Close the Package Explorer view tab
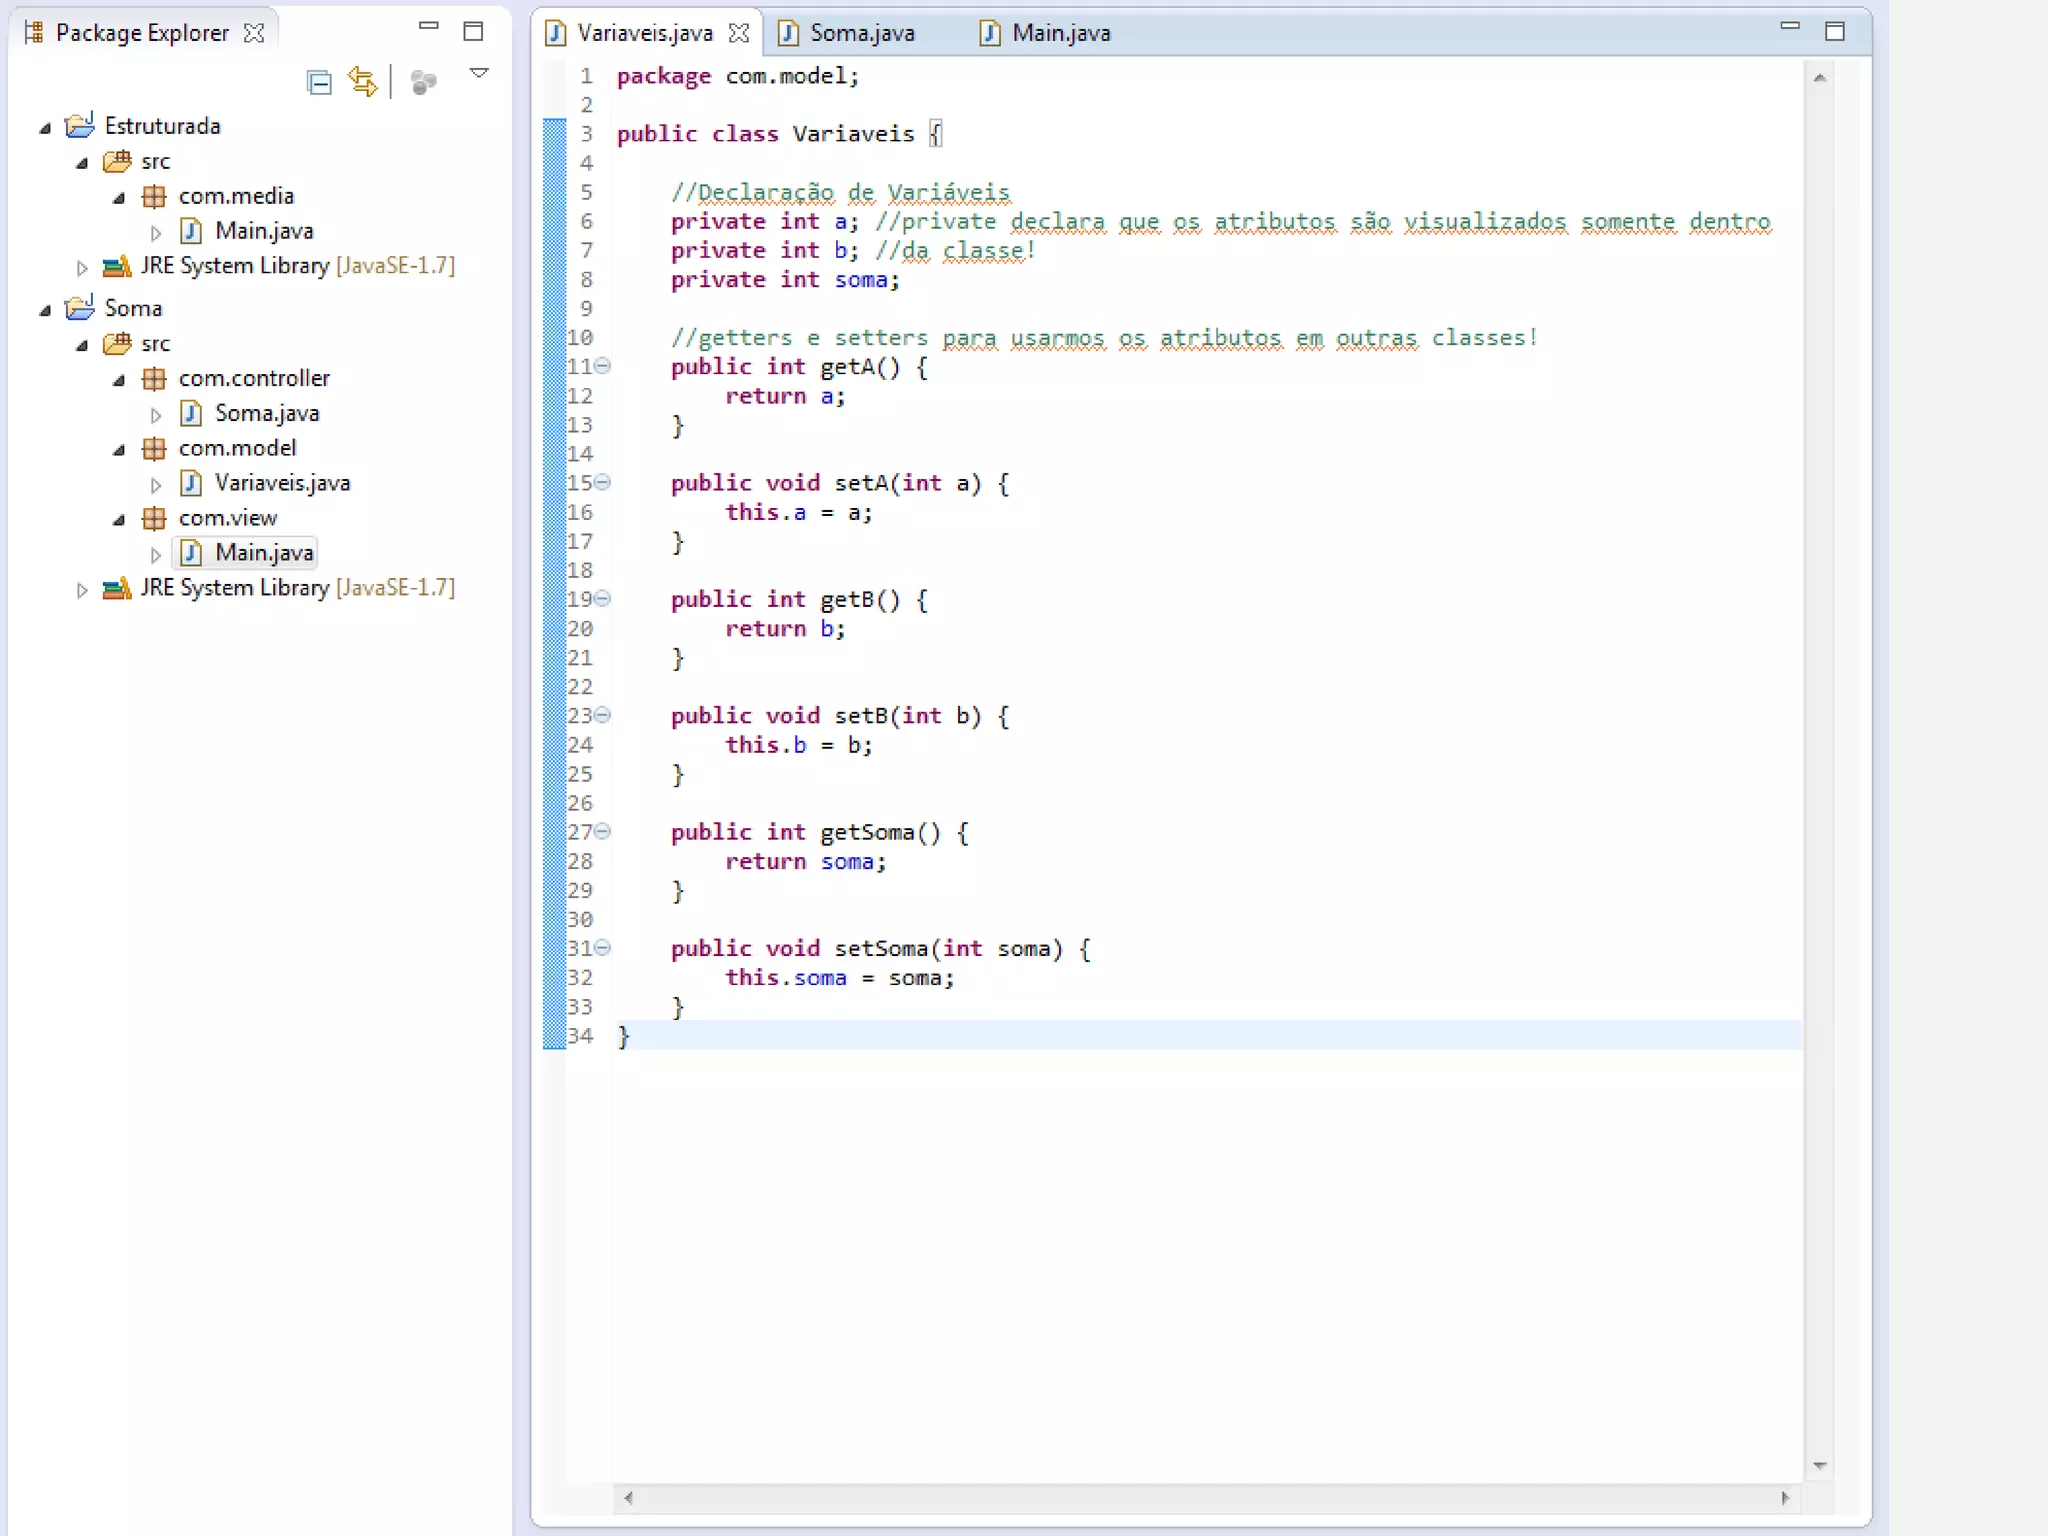 click(255, 33)
